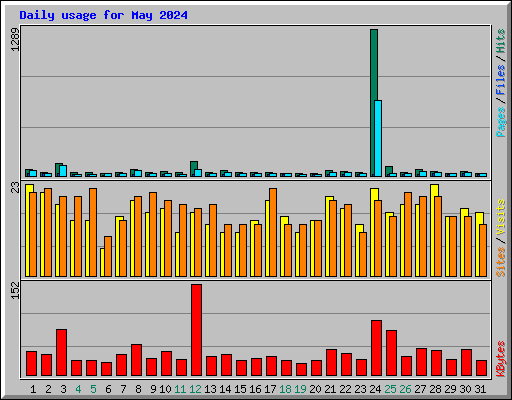Viewport: 512px width, 400px height.
Task: Click day label 22 on the x-axis
Action: click(x=345, y=389)
